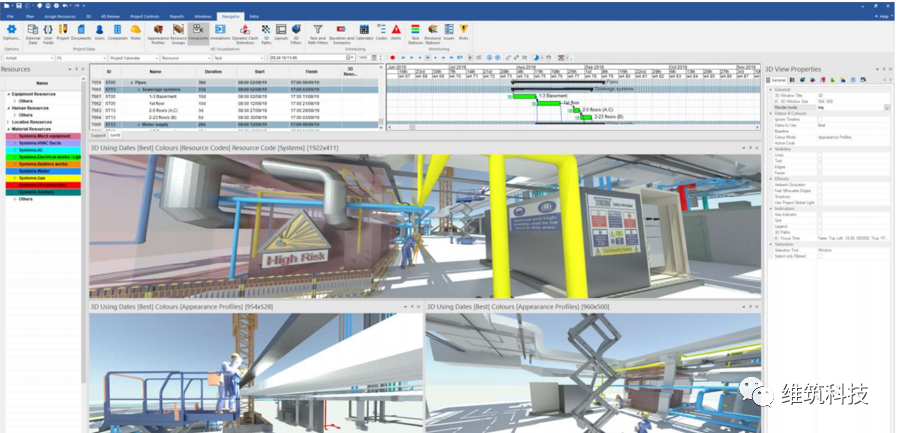
Task: Open Baselines and Scenarios
Action: (342, 33)
